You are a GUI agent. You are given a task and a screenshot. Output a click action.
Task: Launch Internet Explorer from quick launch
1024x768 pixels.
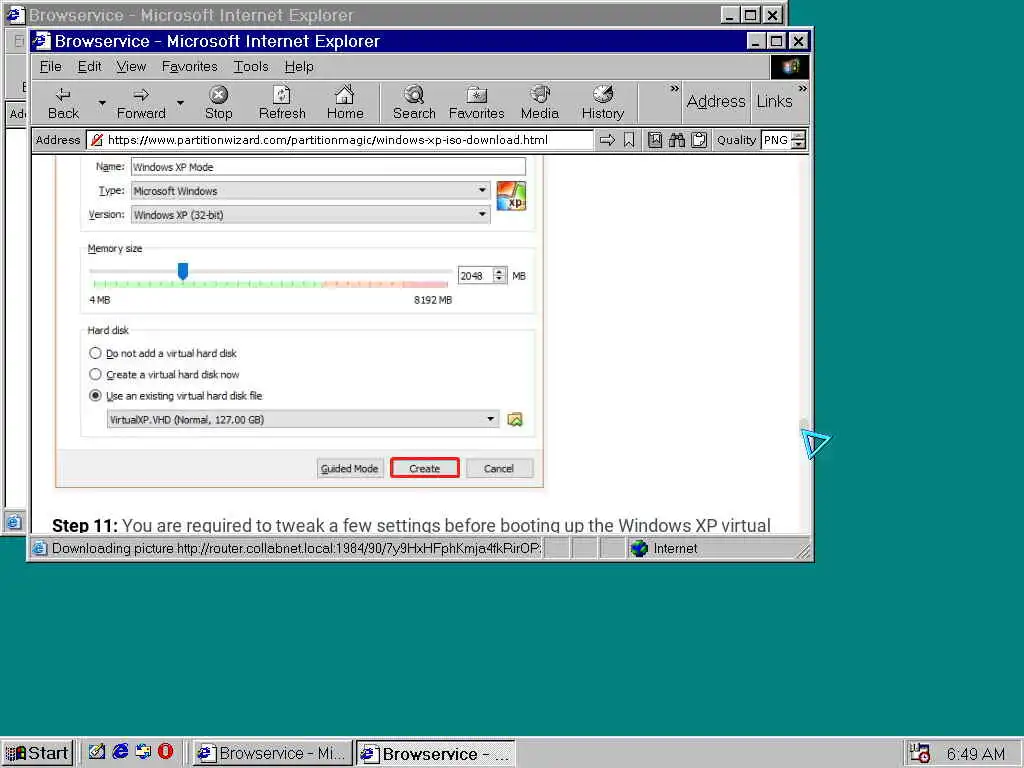pos(120,752)
